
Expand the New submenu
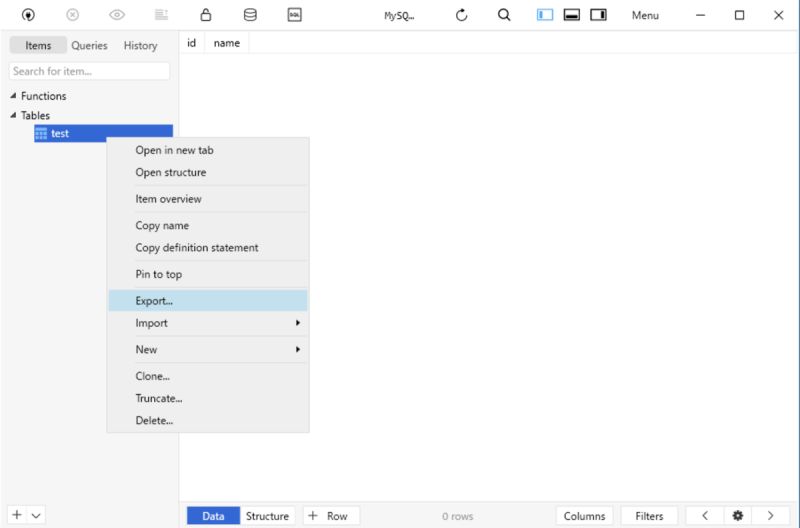click(x=208, y=349)
